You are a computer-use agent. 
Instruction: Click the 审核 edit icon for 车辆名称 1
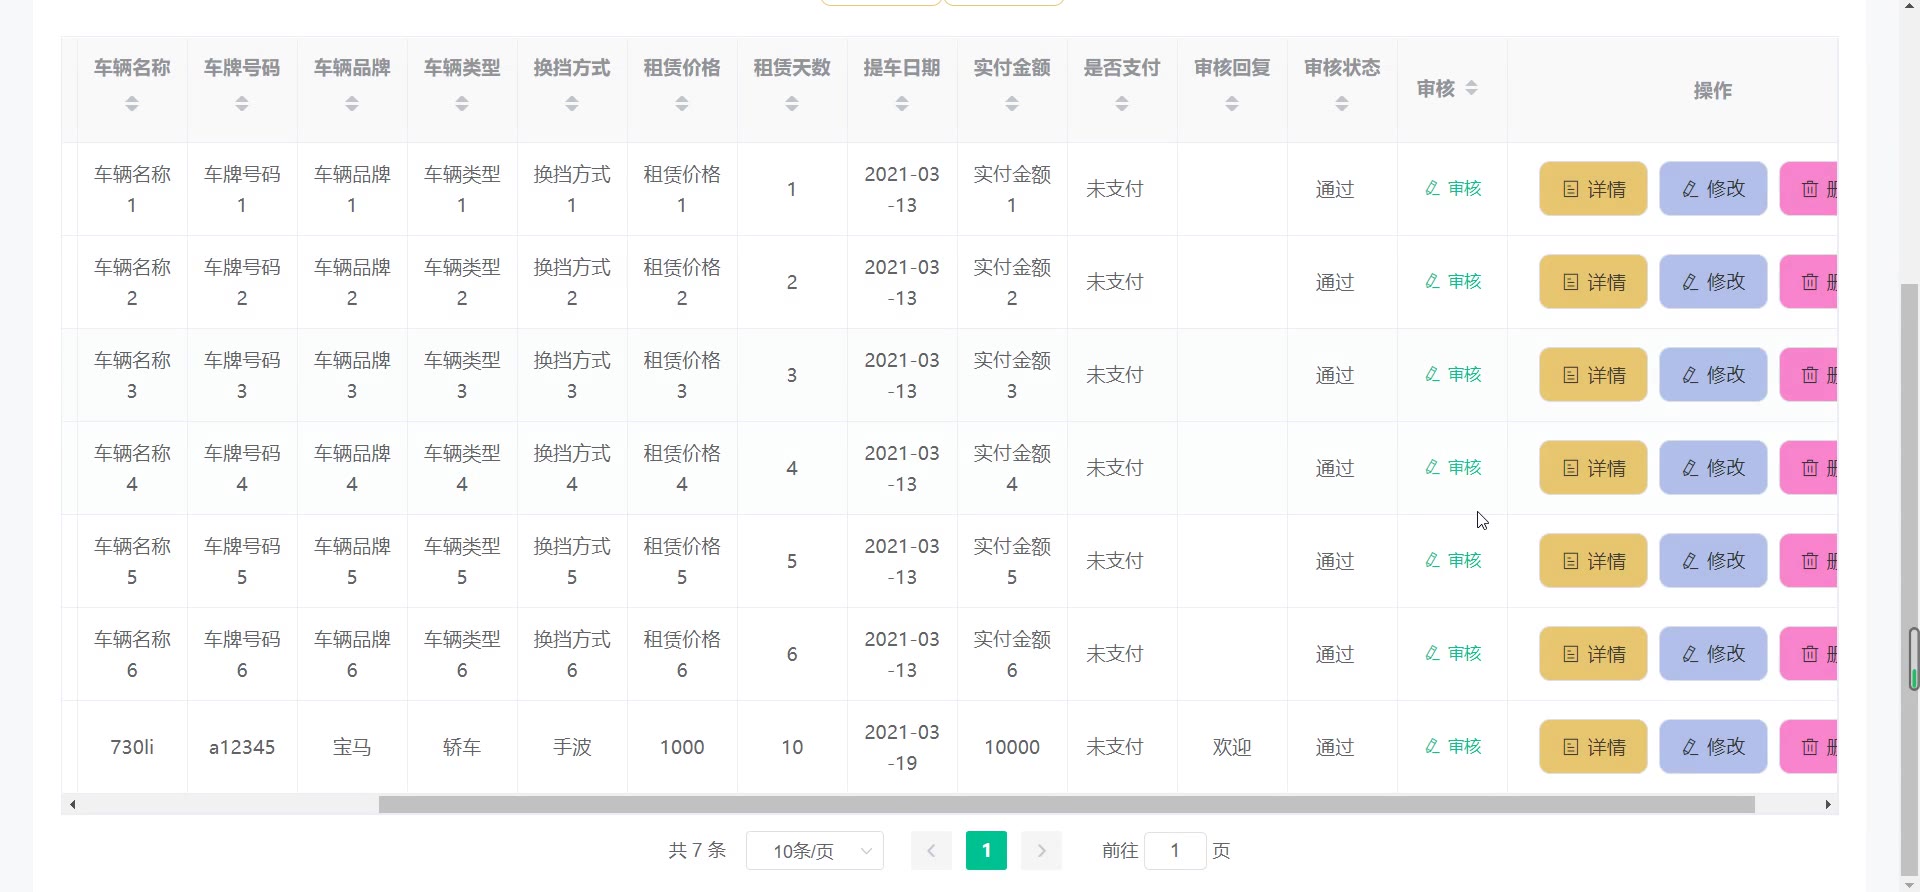[x=1433, y=189]
